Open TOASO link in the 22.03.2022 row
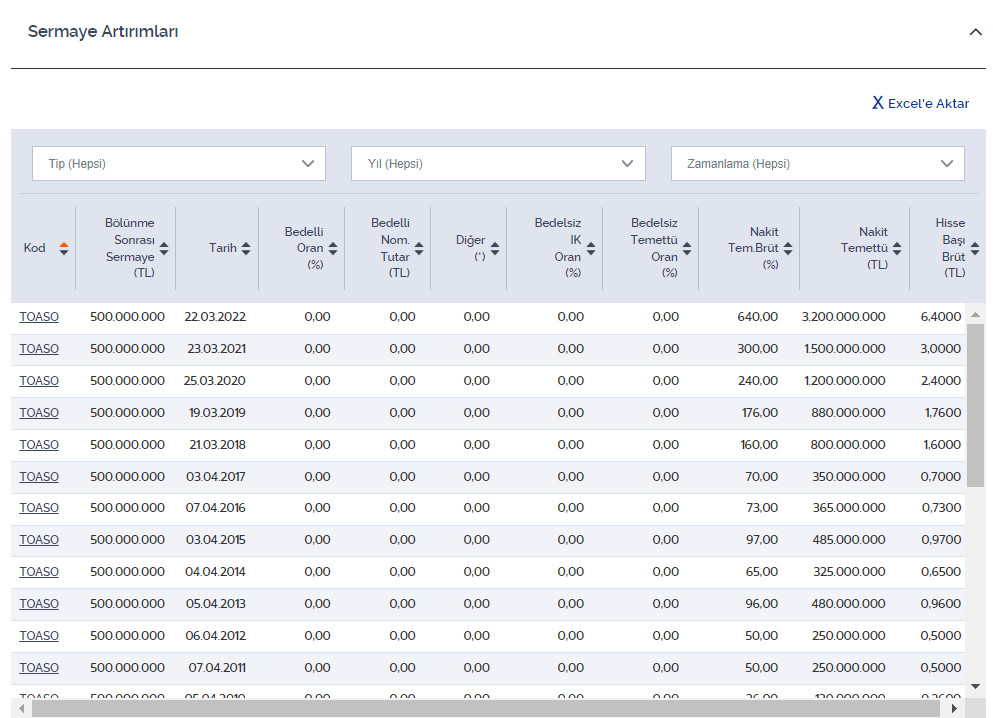Viewport: 993px width, 718px height. [39, 317]
